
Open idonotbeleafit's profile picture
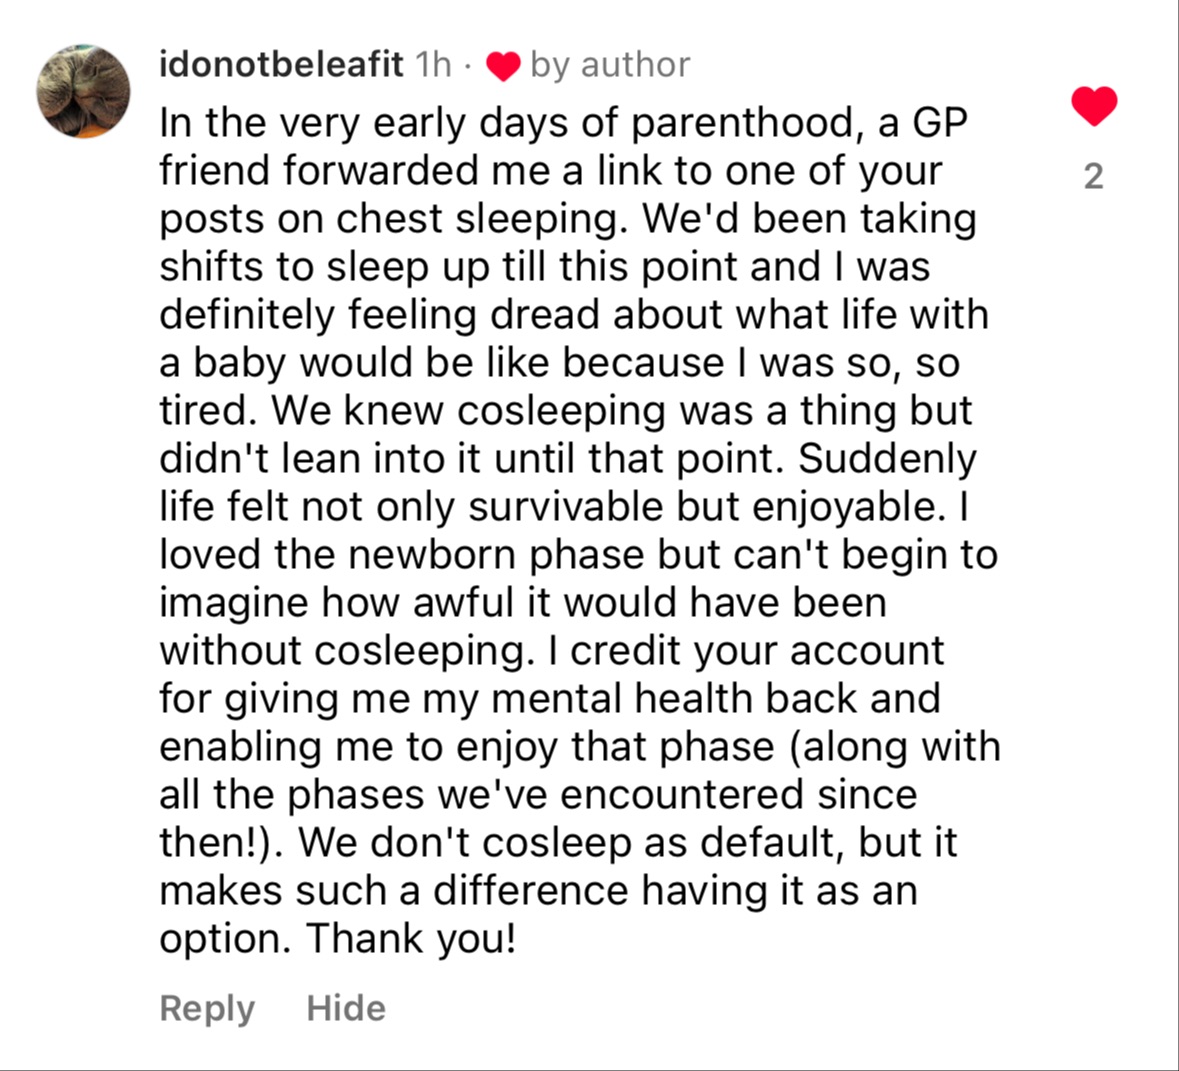(x=84, y=91)
